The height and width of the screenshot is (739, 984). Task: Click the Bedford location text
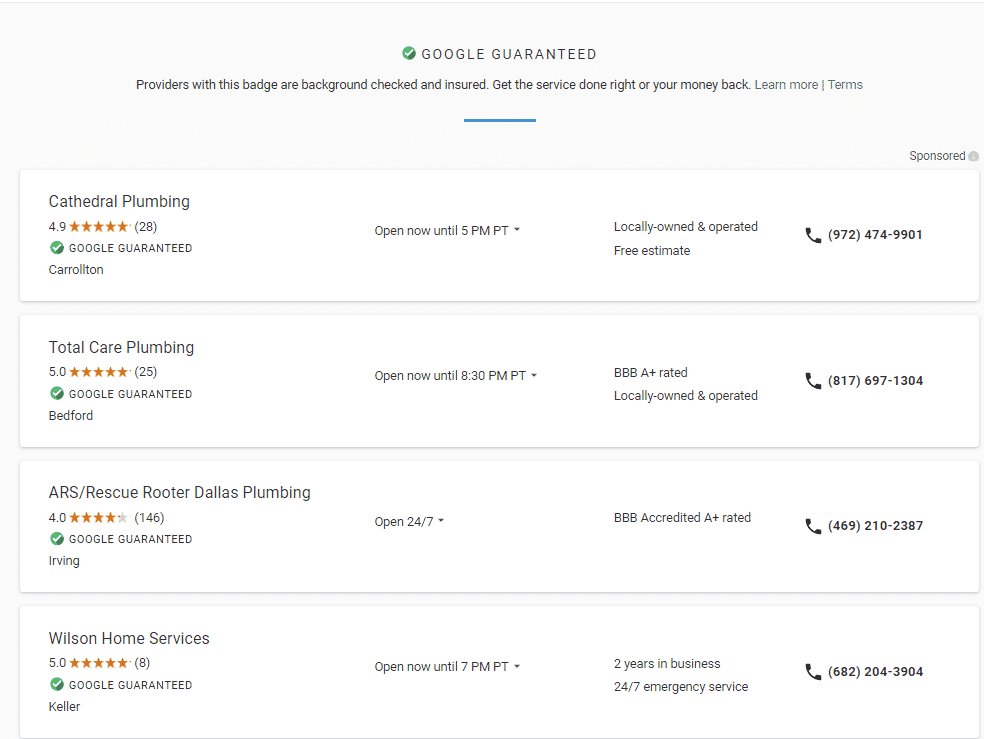(x=71, y=415)
